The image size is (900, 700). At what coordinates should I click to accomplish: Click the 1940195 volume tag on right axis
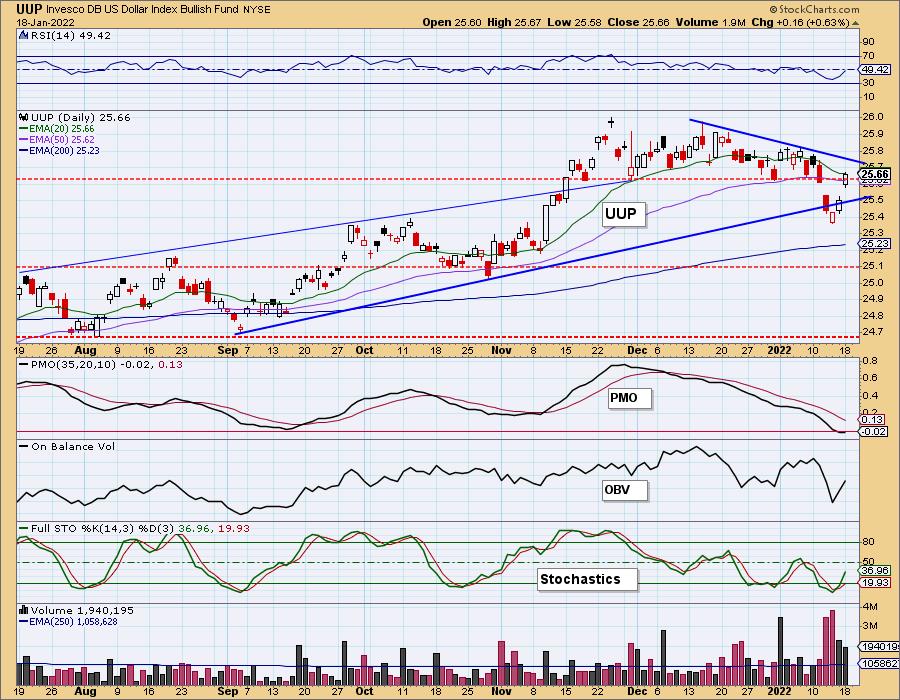click(879, 647)
